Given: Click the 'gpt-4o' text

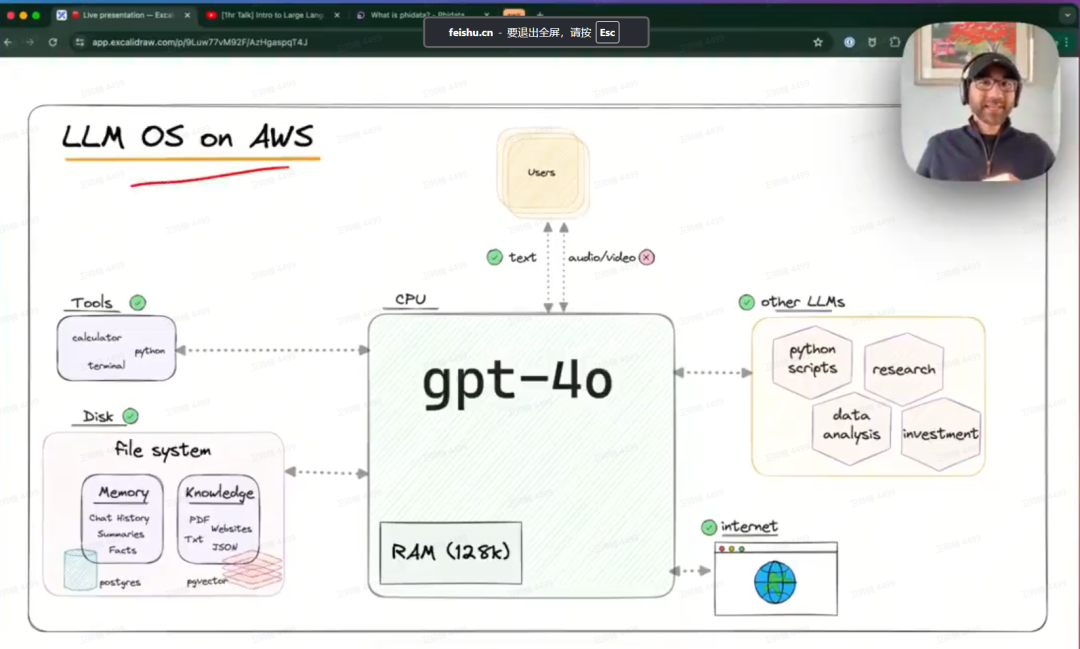Looking at the screenshot, I should point(517,381).
